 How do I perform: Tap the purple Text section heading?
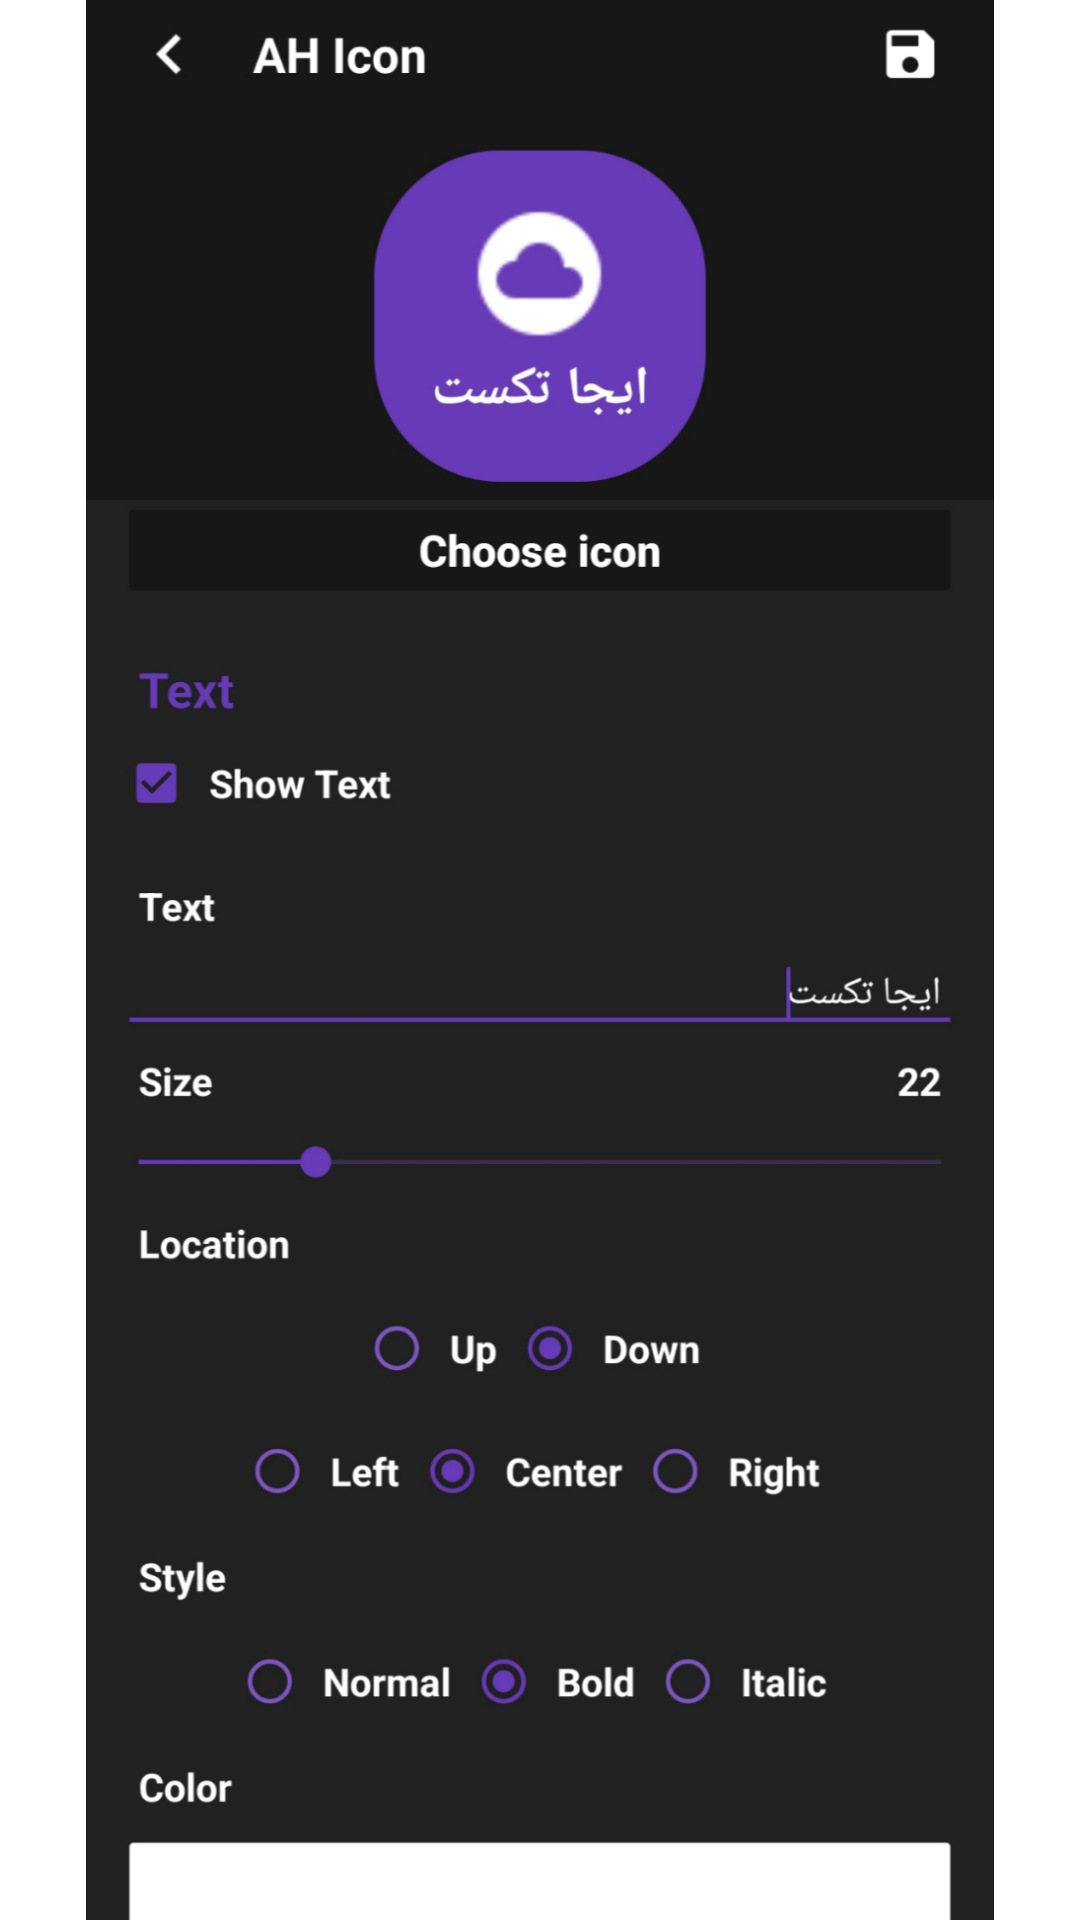click(187, 691)
